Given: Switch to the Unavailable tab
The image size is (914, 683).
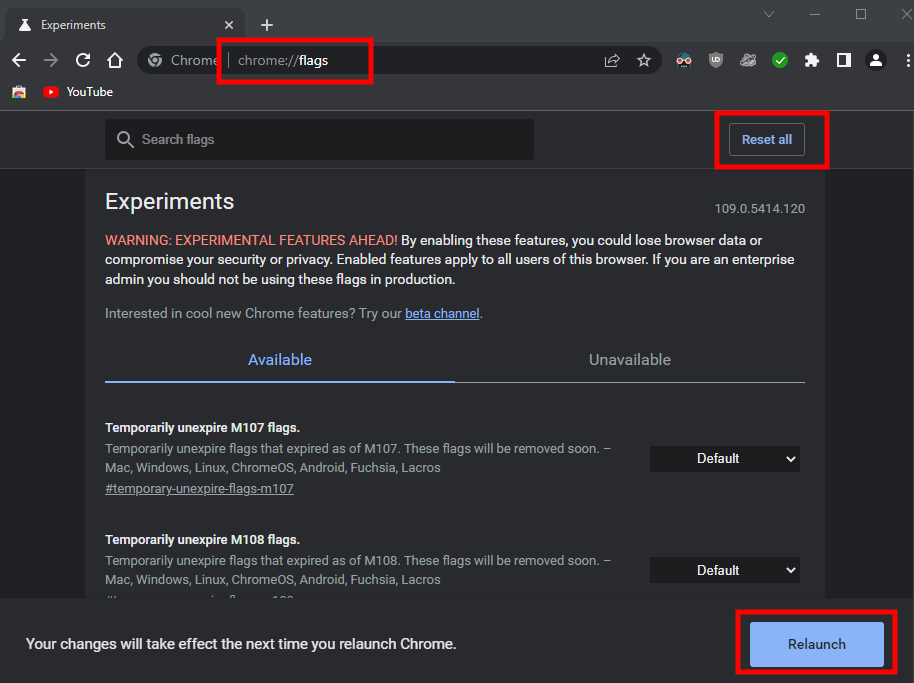Looking at the screenshot, I should tap(630, 360).
